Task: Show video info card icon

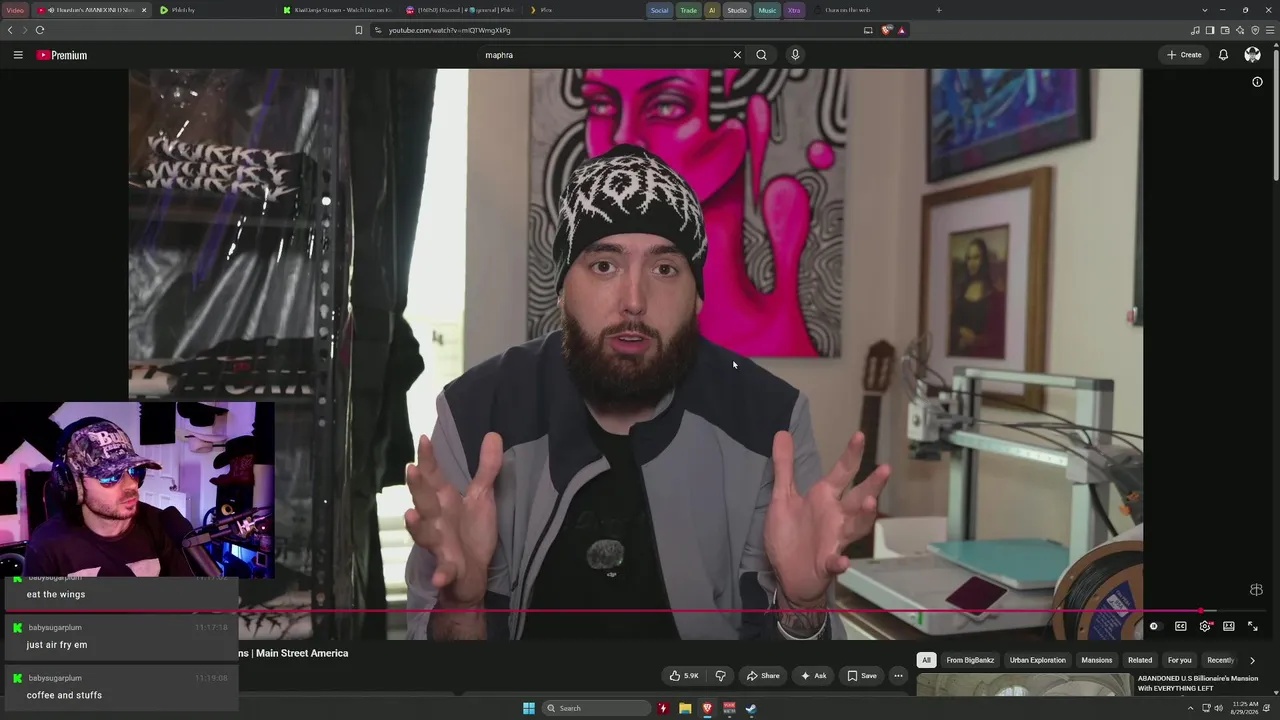Action: click(1257, 82)
